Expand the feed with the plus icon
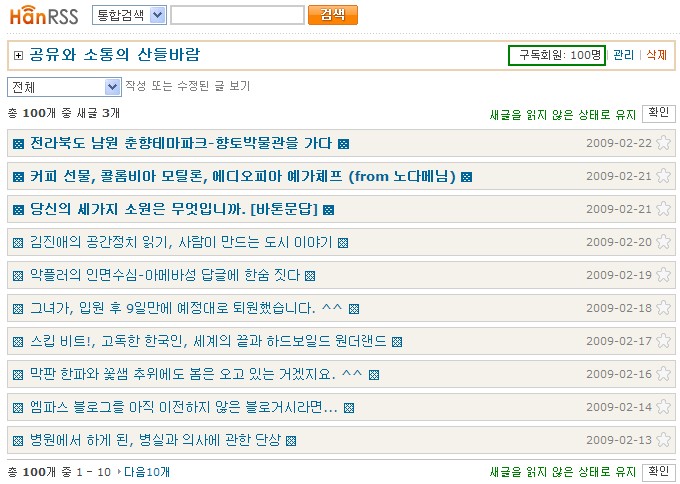Screen dimensions: 680x484 (x=18, y=56)
